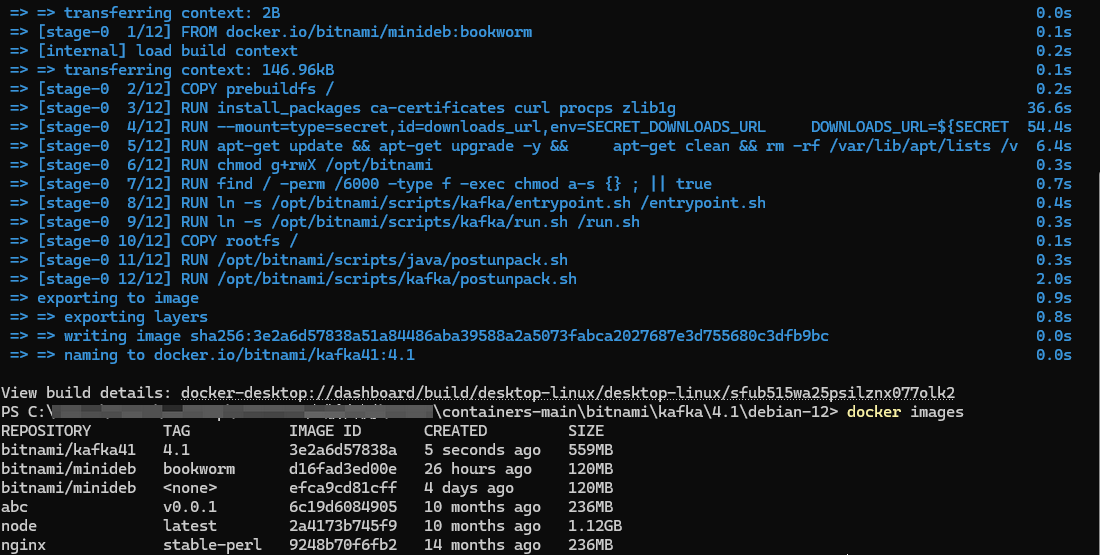Viewport: 1100px width, 555px height.
Task: Click the 'node' repository name
Action: [19, 526]
